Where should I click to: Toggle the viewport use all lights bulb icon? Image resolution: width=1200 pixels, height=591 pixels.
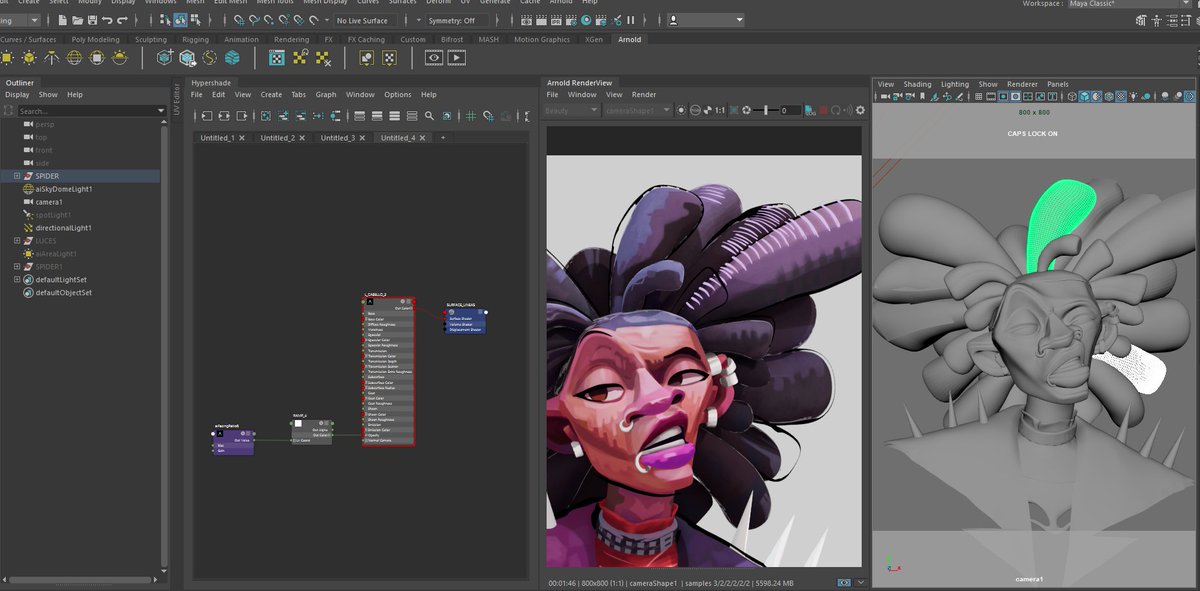pyautogui.click(x=1133, y=96)
